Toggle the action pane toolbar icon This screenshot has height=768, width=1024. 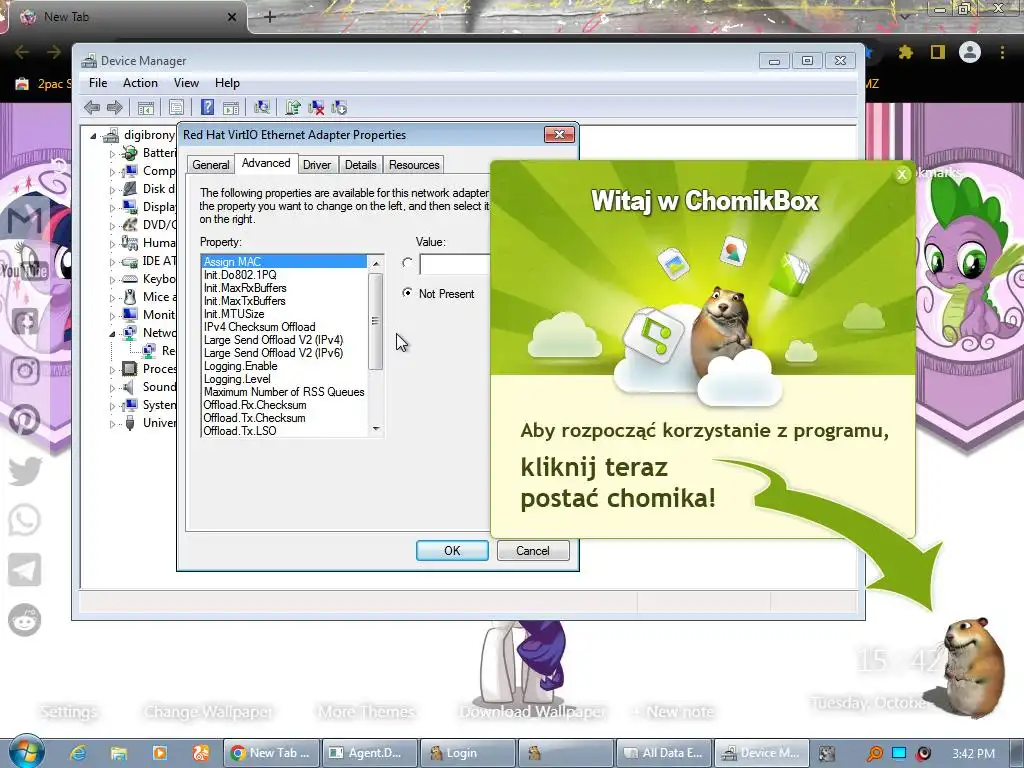click(231, 108)
